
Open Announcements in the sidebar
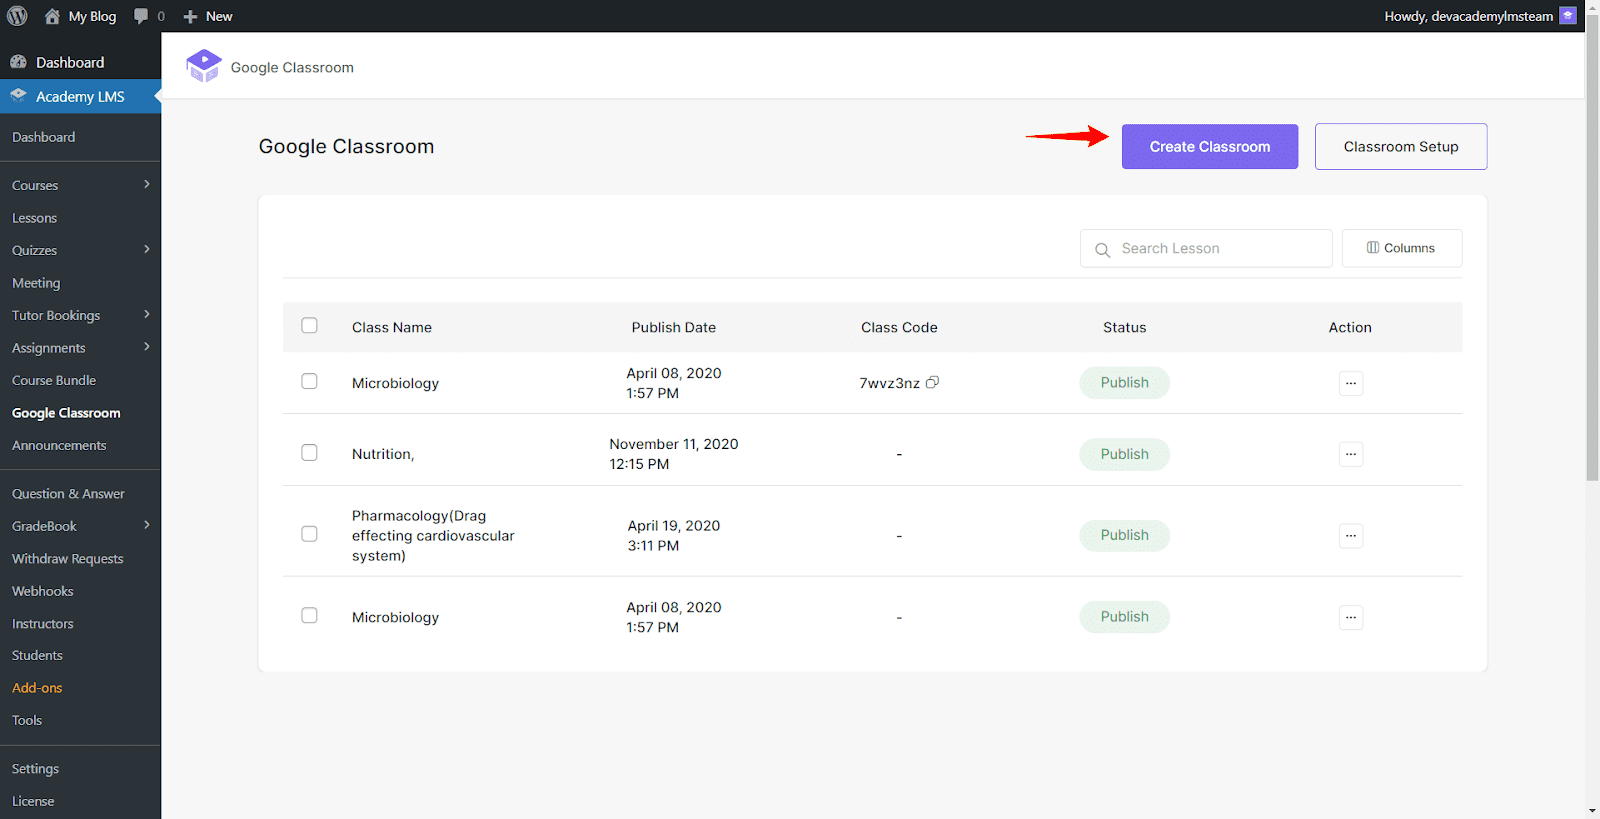59,446
